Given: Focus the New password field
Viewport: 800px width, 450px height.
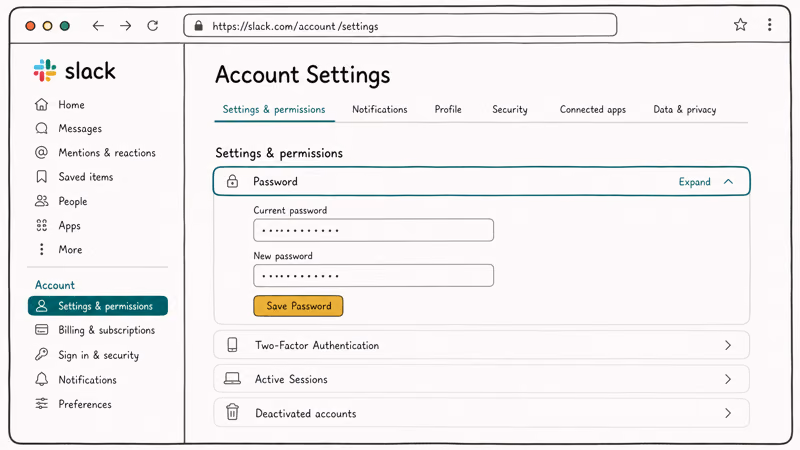Looking at the screenshot, I should pyautogui.click(x=373, y=276).
